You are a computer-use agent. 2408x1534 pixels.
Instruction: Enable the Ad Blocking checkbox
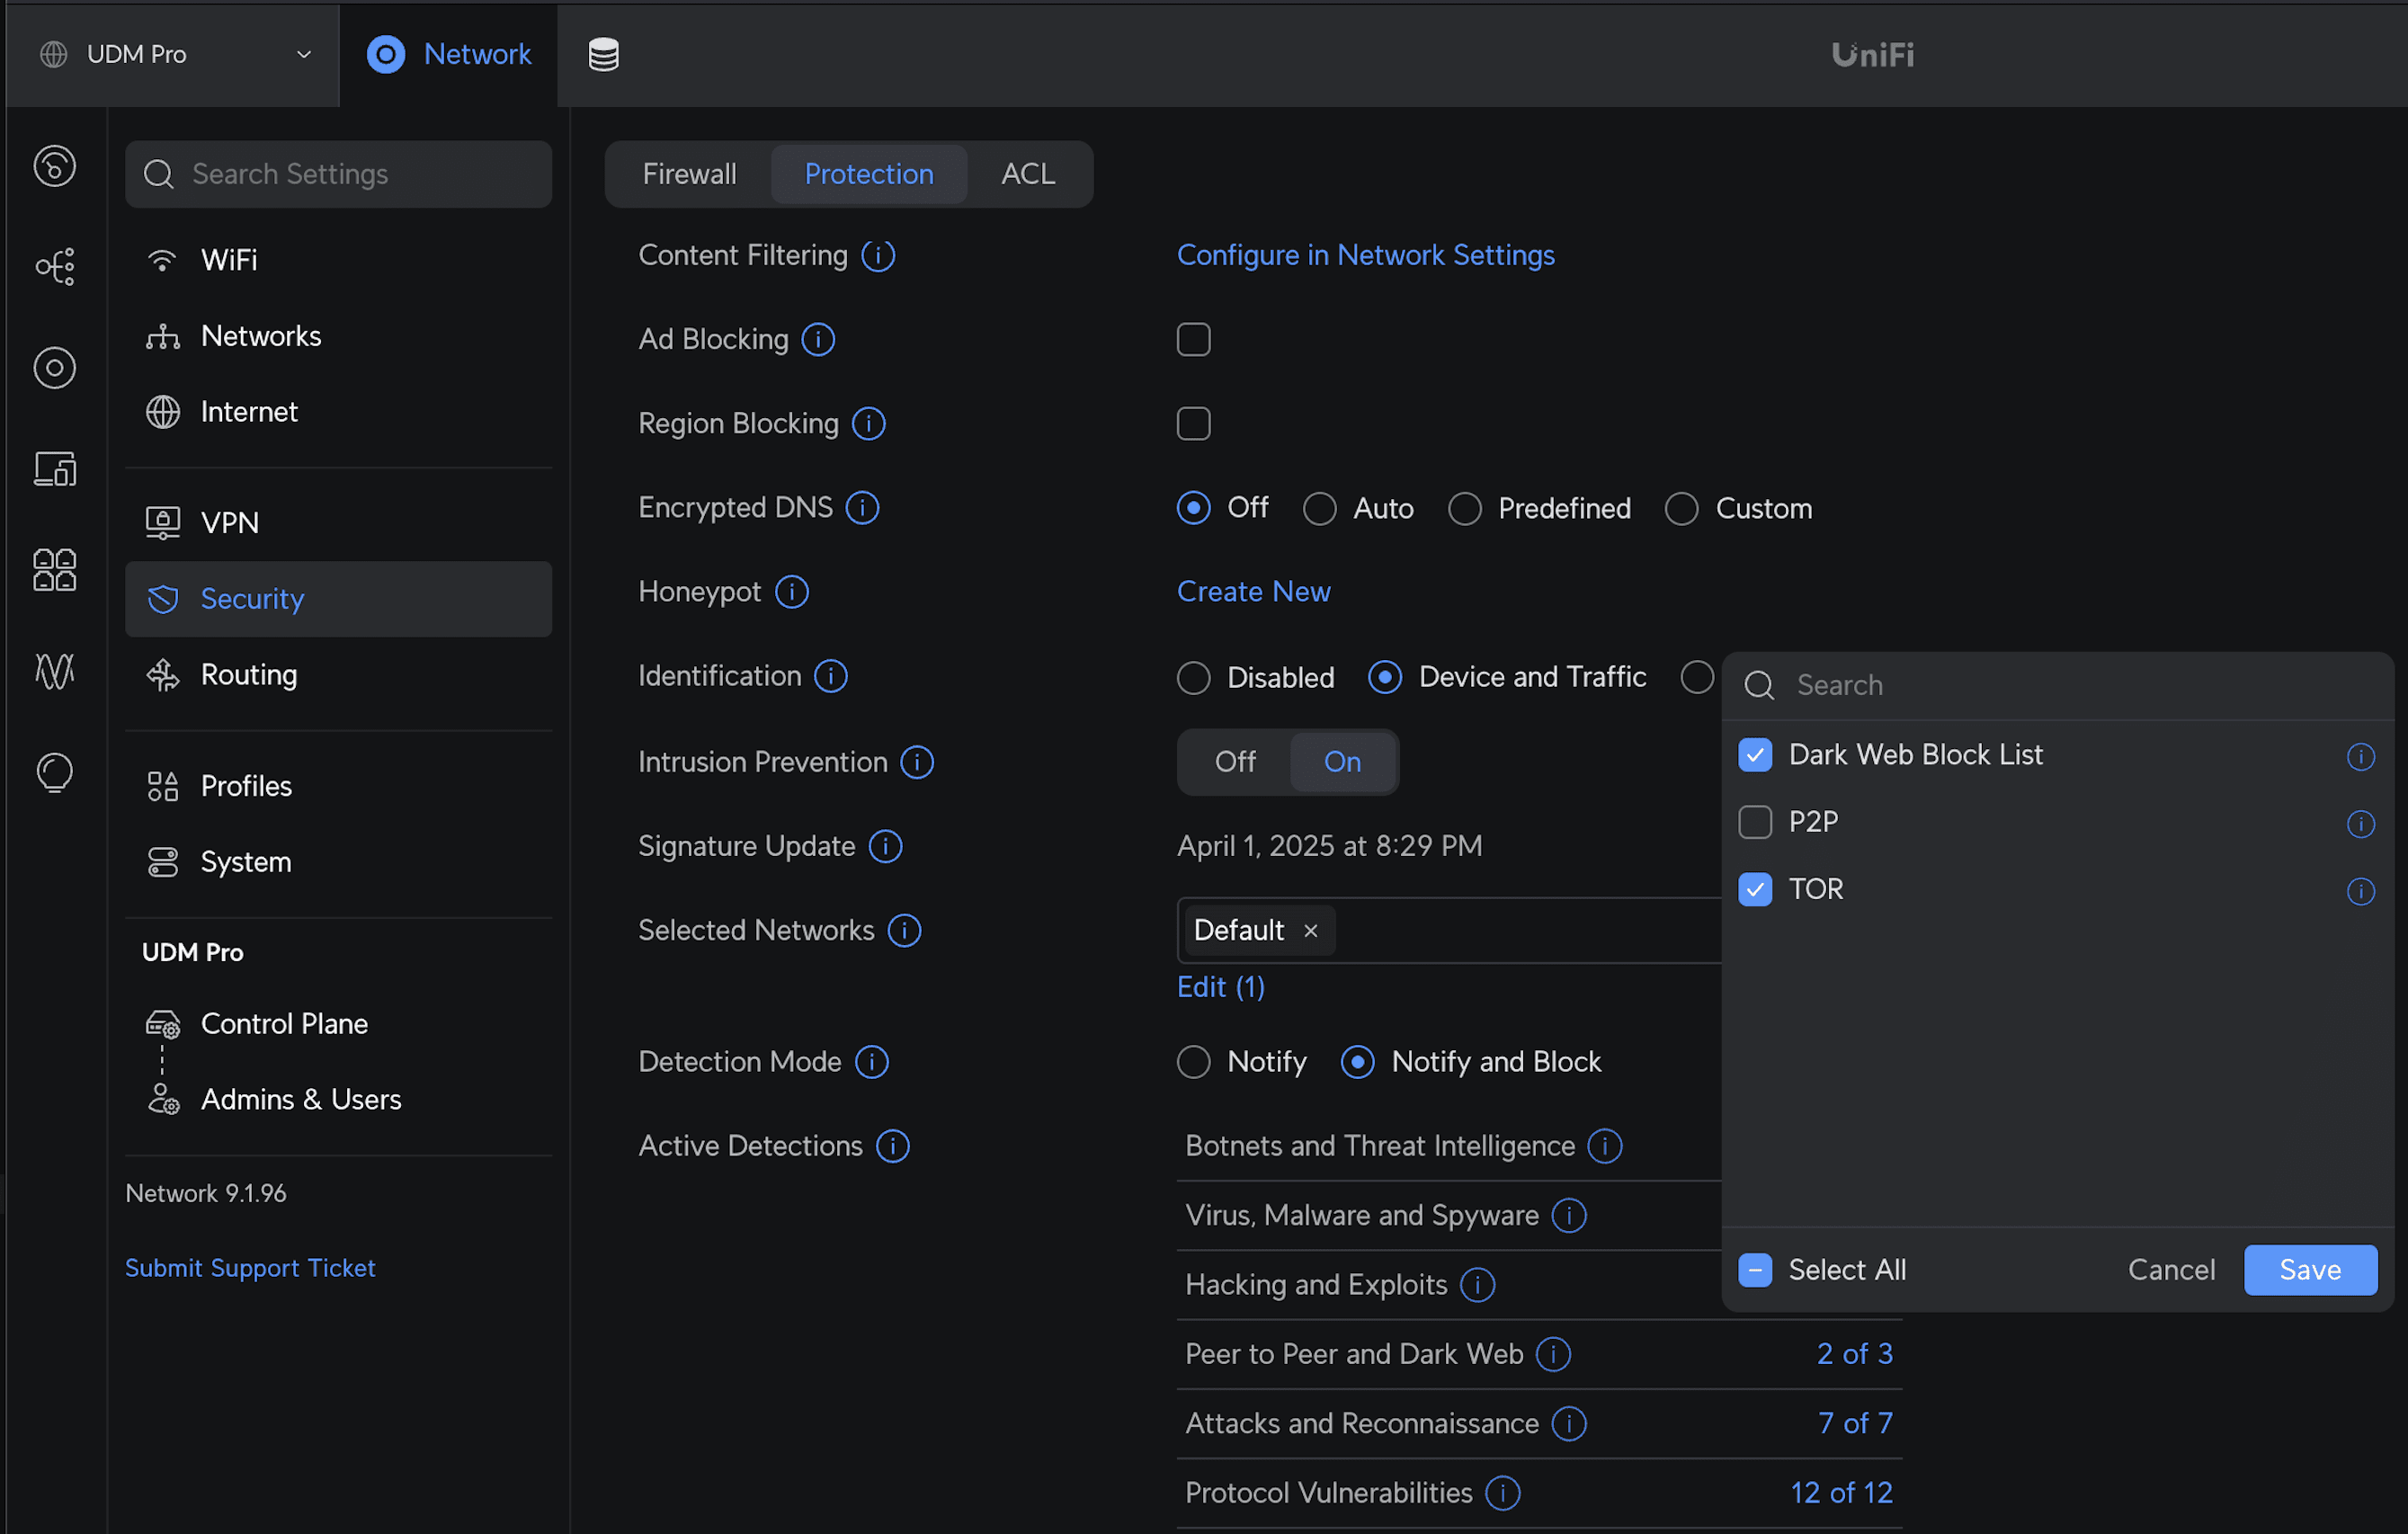[x=1193, y=339]
